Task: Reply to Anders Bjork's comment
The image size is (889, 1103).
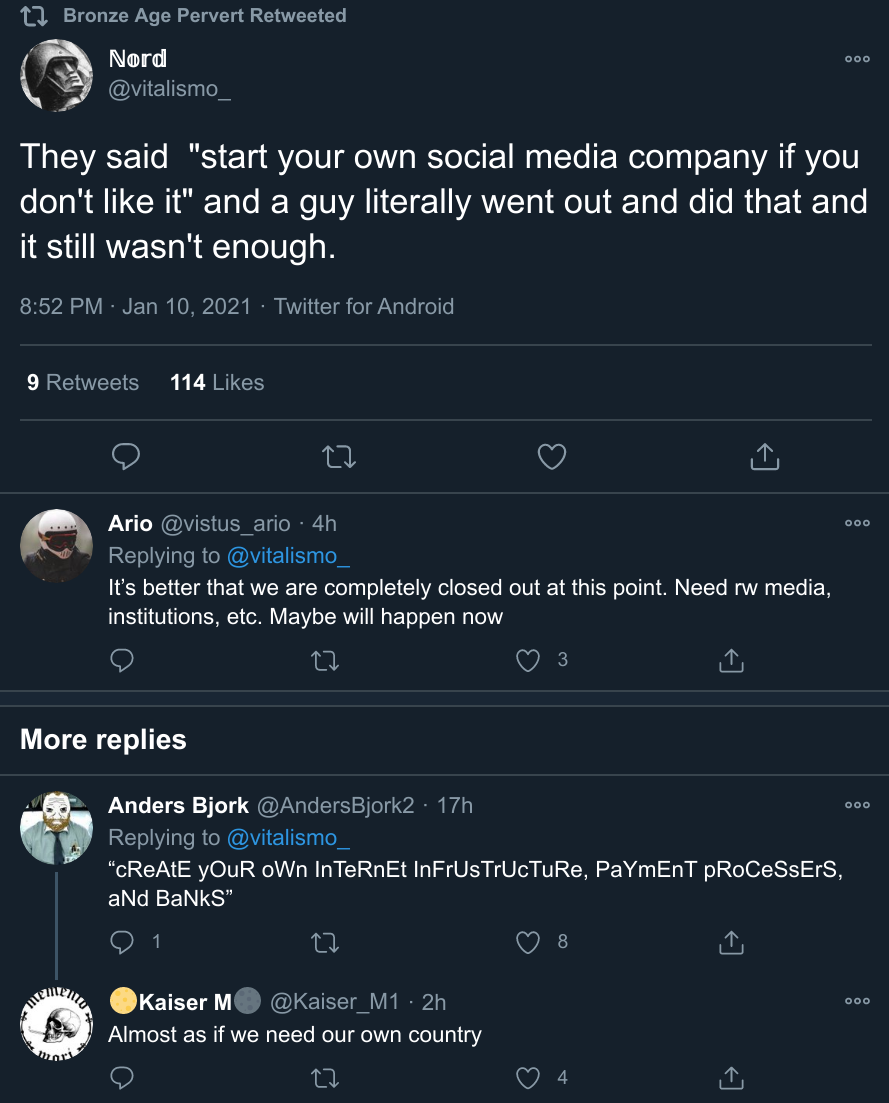Action: pyautogui.click(x=122, y=941)
